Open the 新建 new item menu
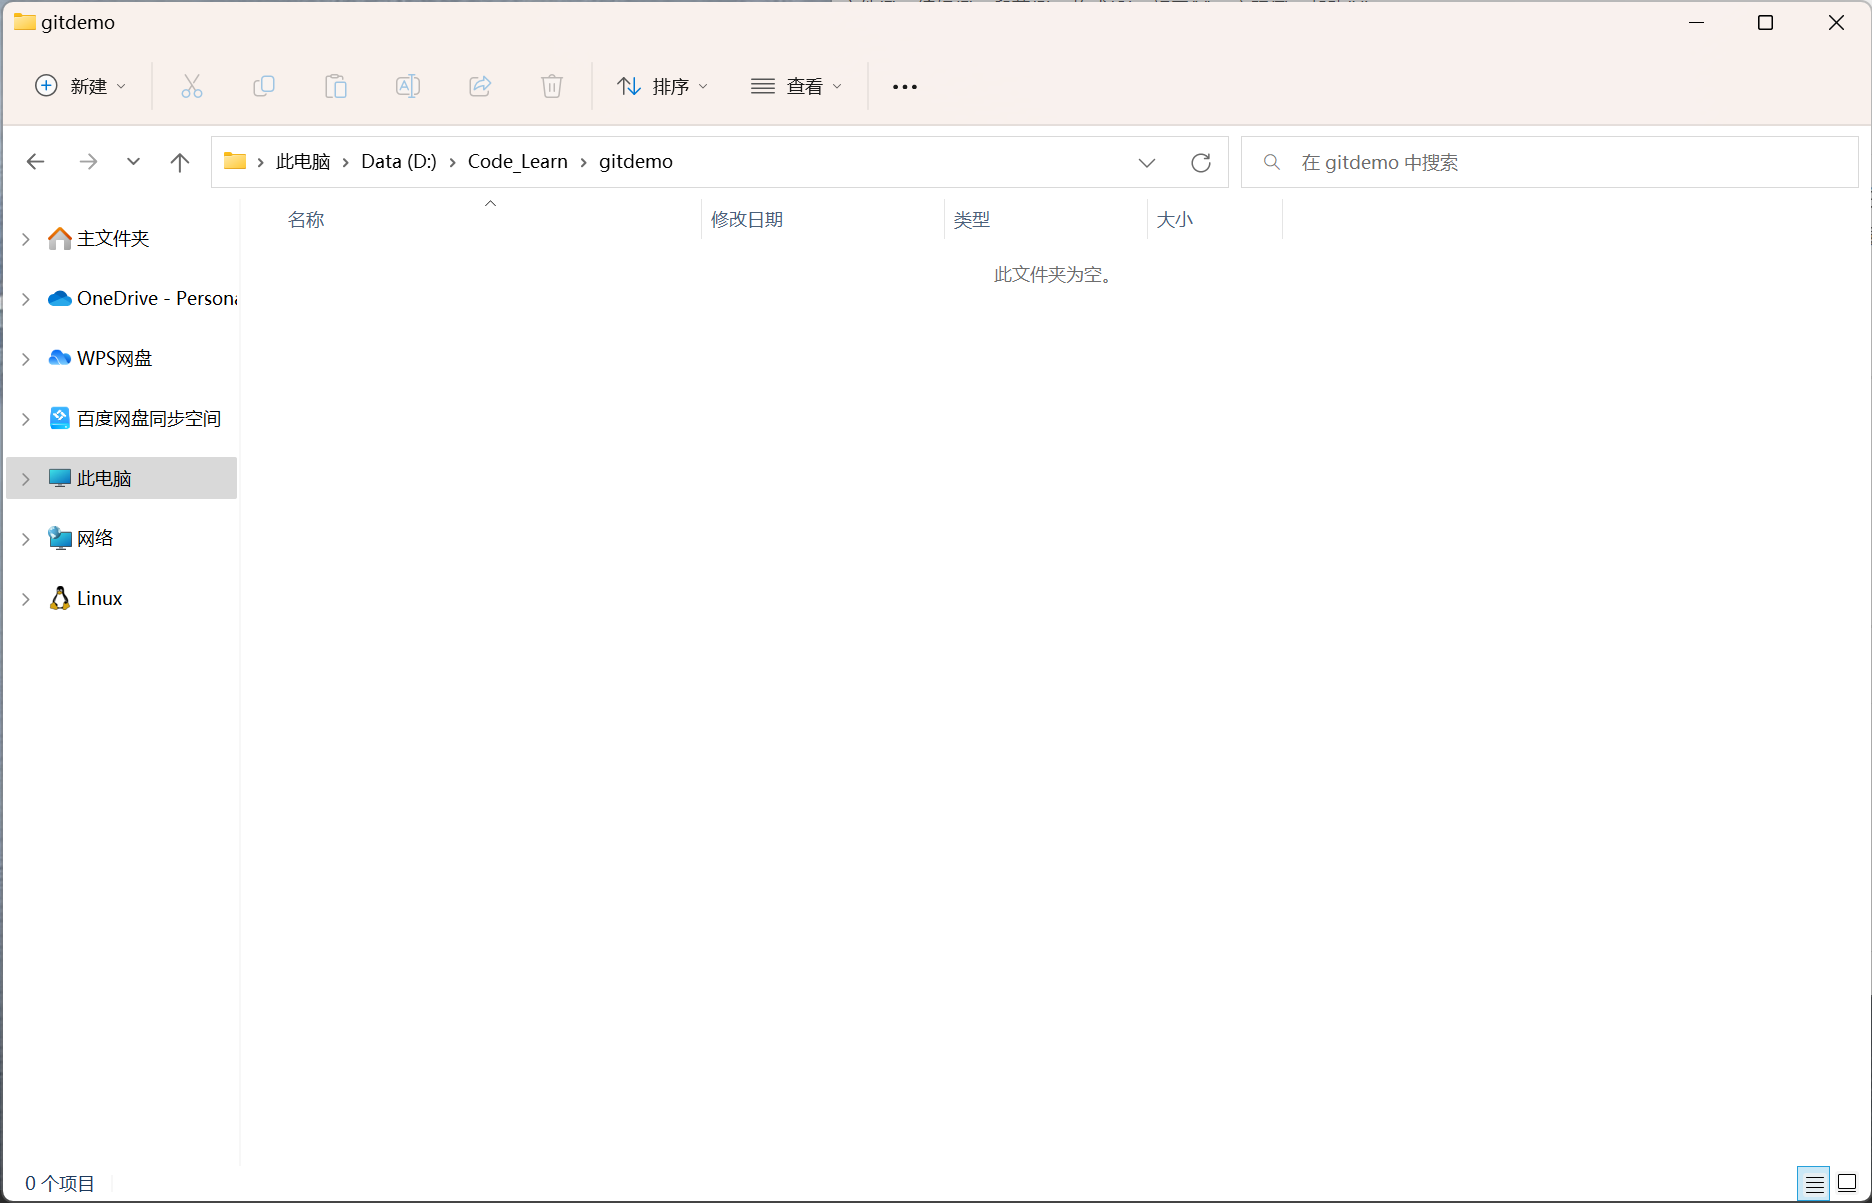This screenshot has width=1872, height=1203. [x=81, y=86]
